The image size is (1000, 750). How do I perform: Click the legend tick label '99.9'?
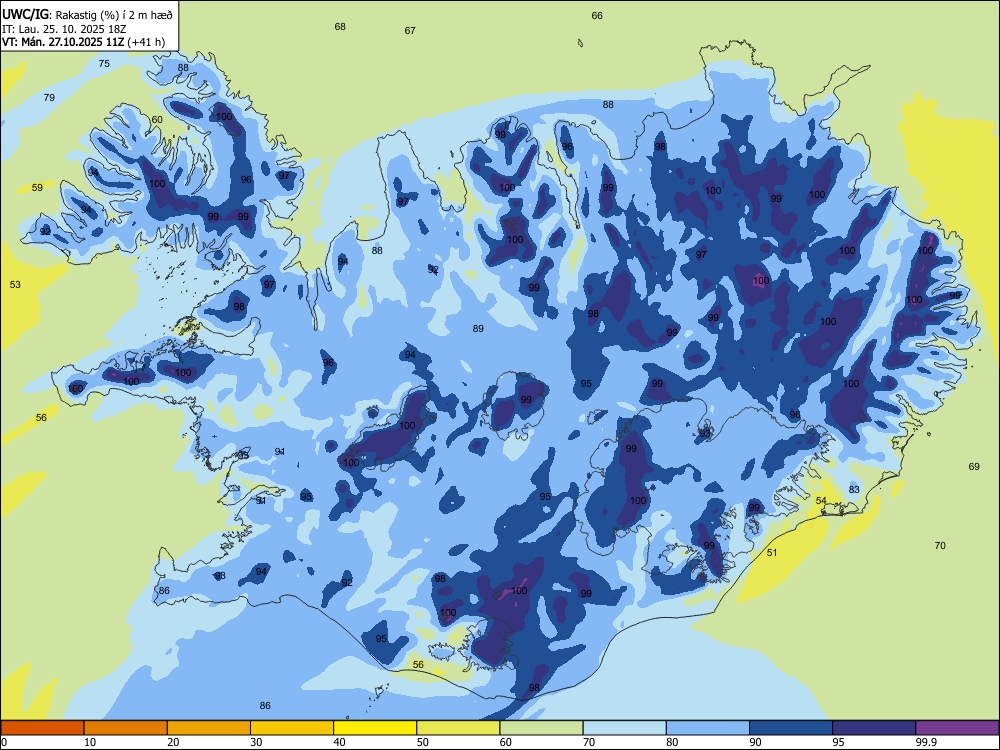pos(926,742)
